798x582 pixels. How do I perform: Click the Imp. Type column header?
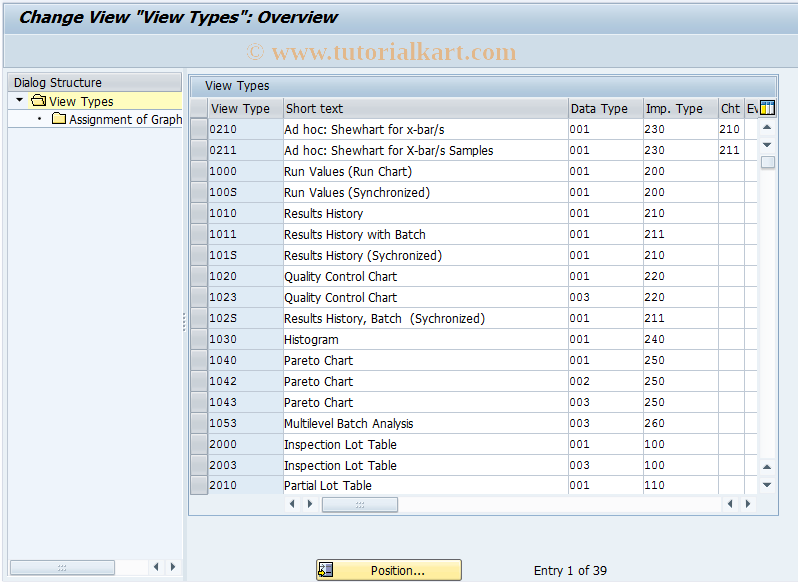(680, 108)
